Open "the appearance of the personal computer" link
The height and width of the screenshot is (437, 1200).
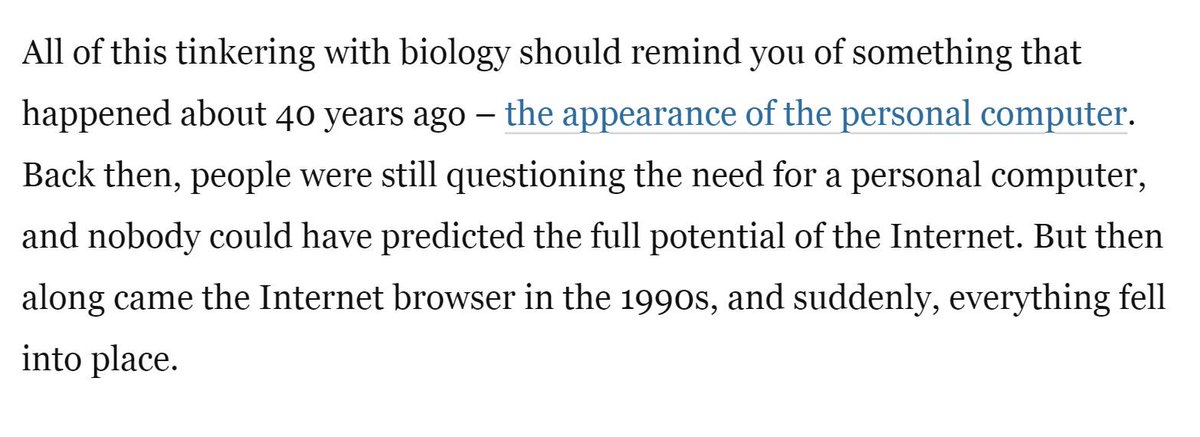coord(815,116)
